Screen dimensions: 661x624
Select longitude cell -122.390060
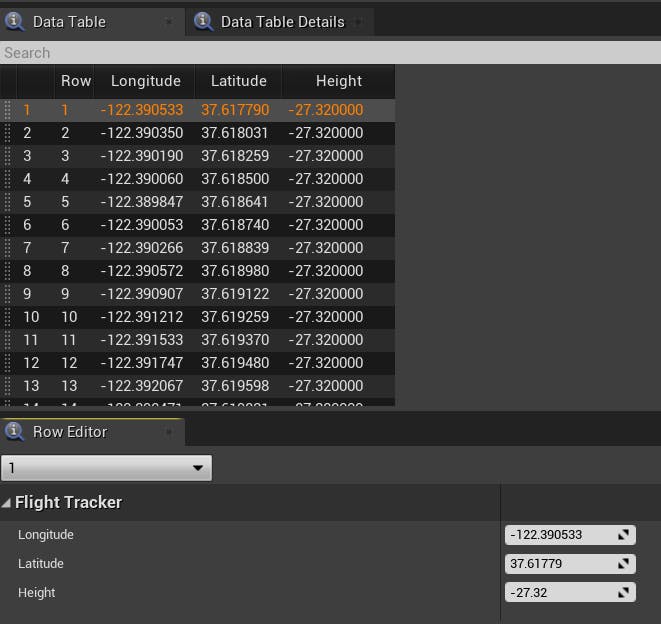click(x=142, y=179)
